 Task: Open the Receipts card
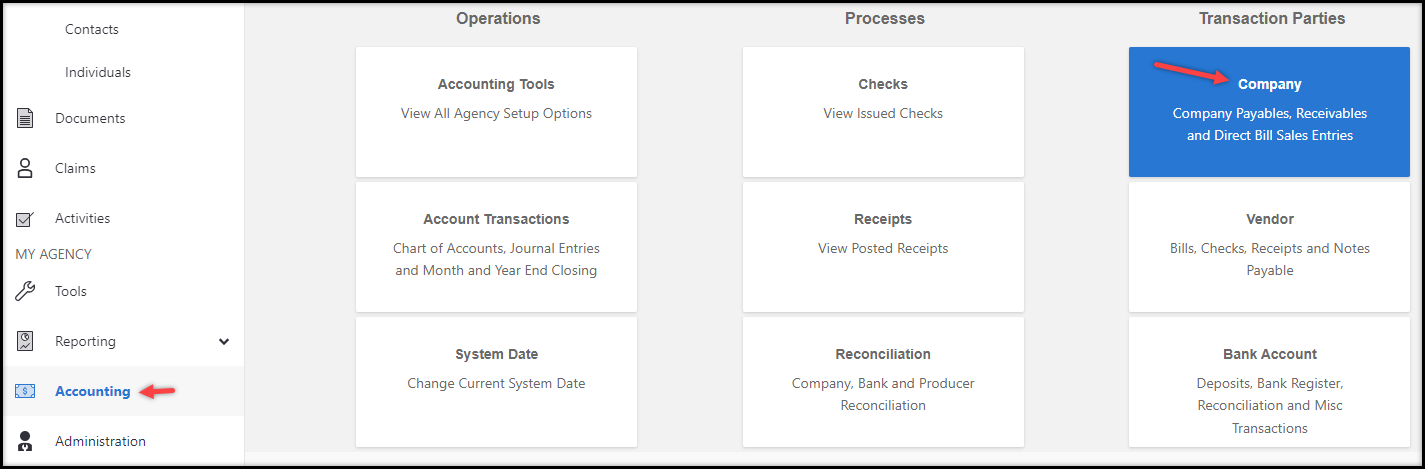[x=883, y=246]
